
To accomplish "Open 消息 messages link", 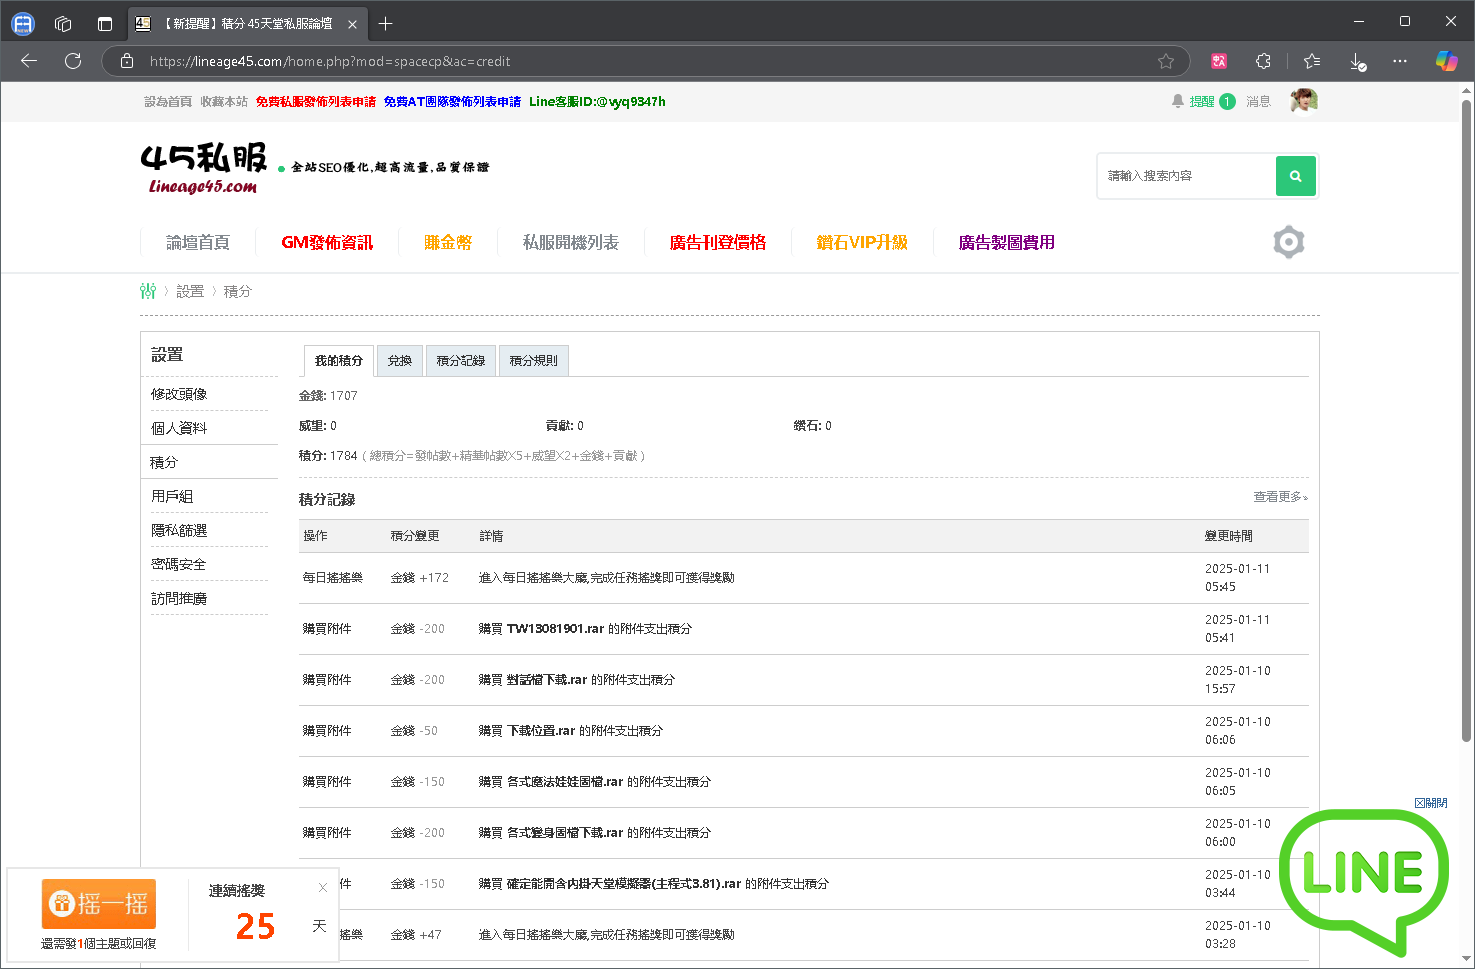I will click(1258, 101).
